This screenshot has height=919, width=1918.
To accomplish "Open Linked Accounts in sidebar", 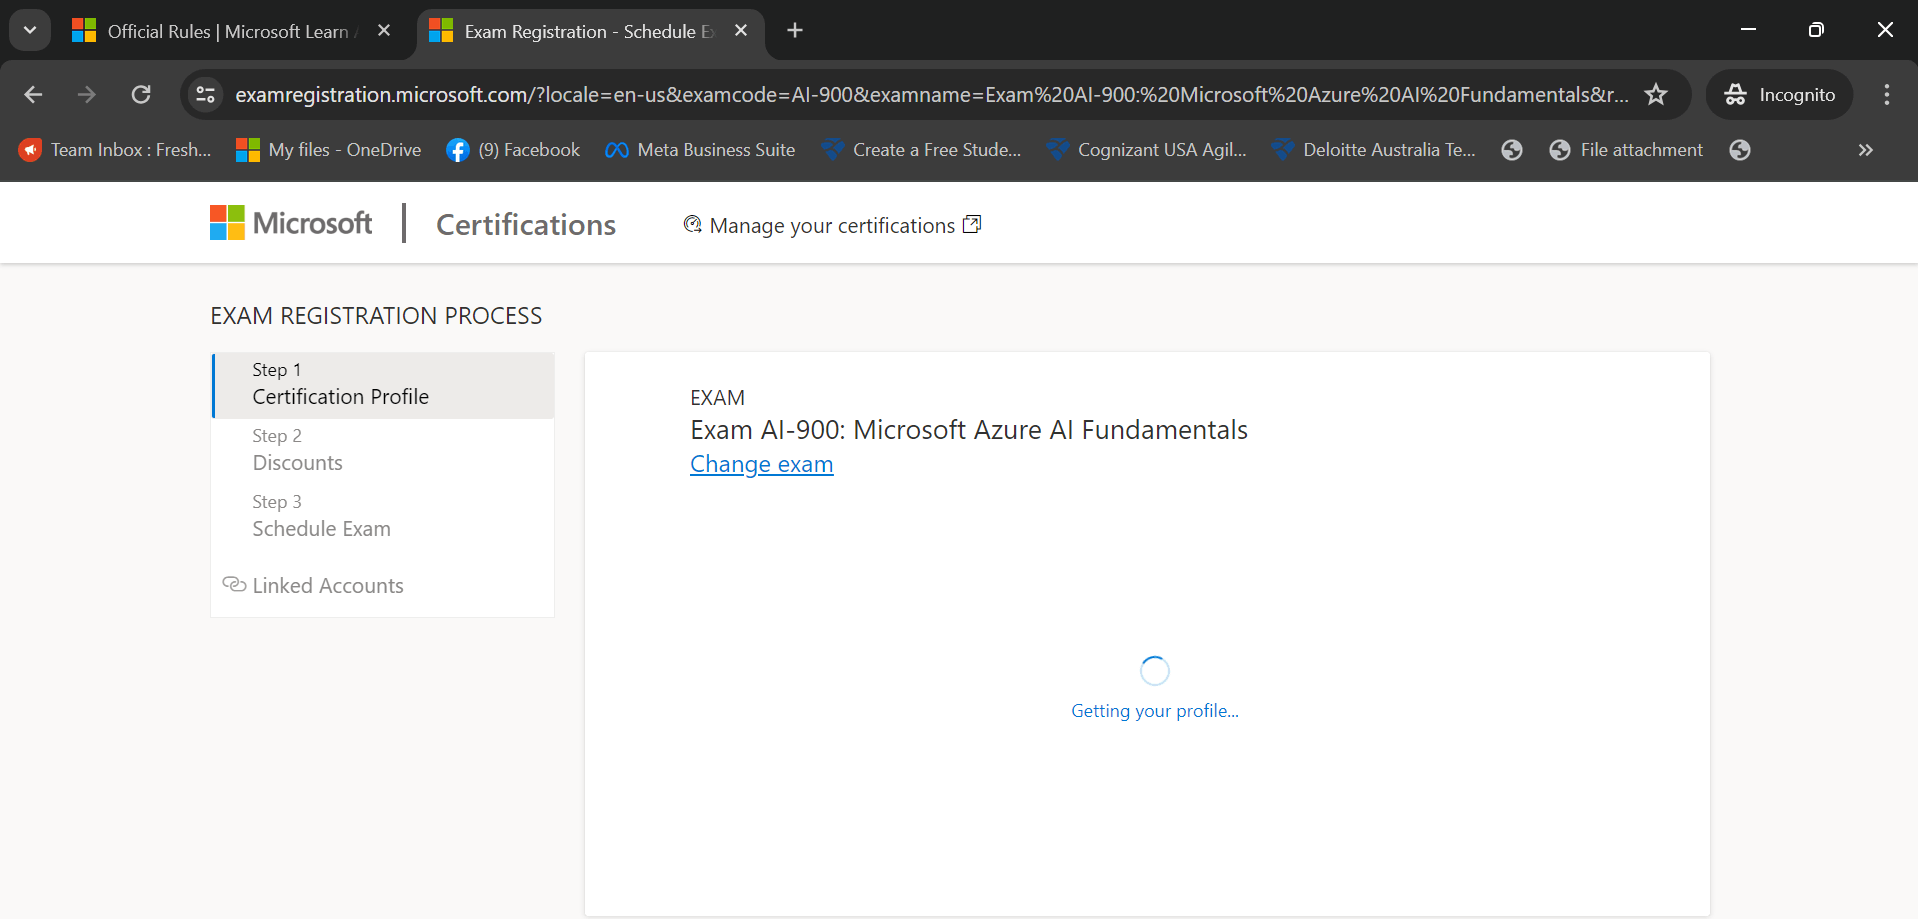I will click(313, 586).
